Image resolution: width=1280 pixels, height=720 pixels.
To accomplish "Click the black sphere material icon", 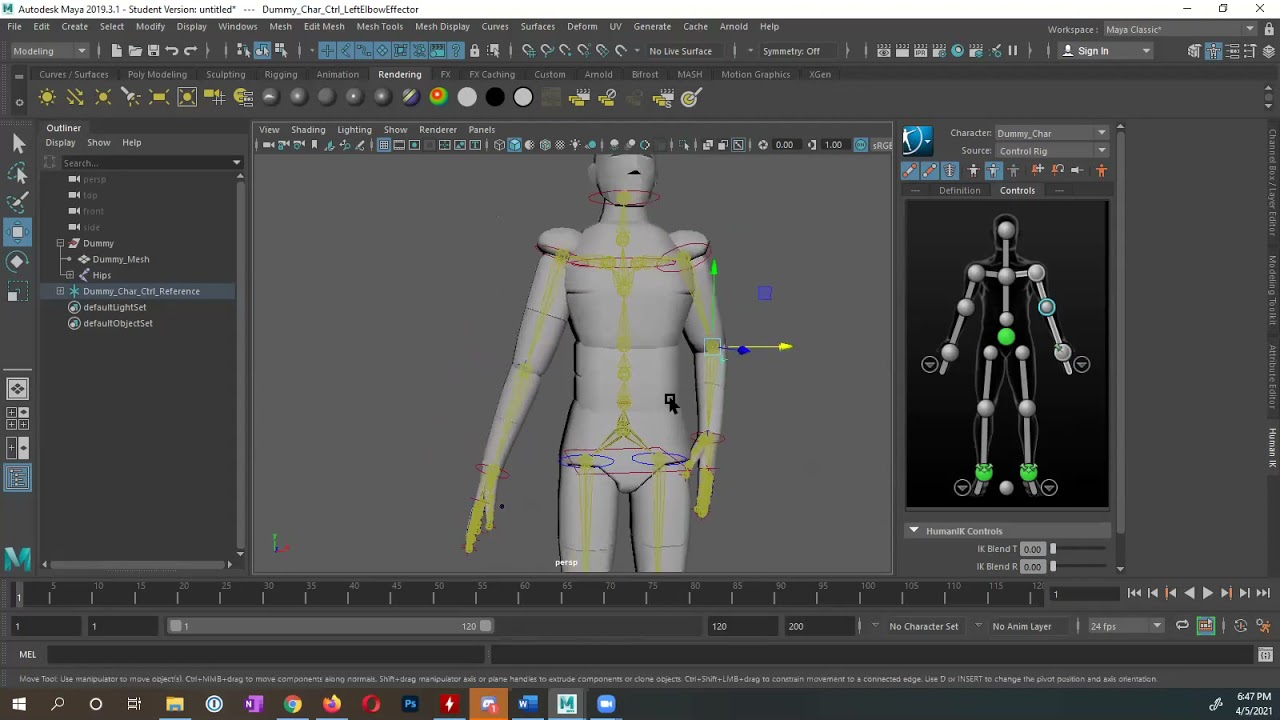I will point(495,97).
